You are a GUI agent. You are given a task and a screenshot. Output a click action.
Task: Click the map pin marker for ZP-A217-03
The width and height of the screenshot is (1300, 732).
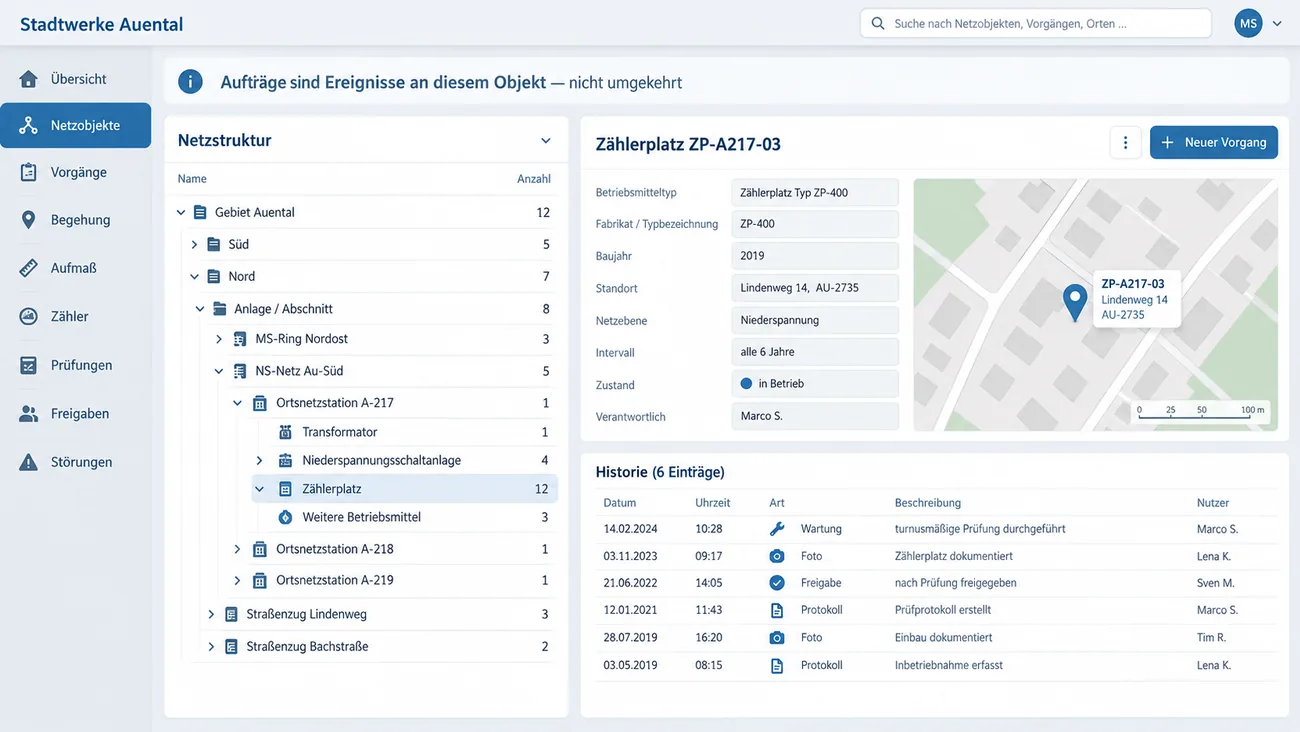click(1075, 302)
